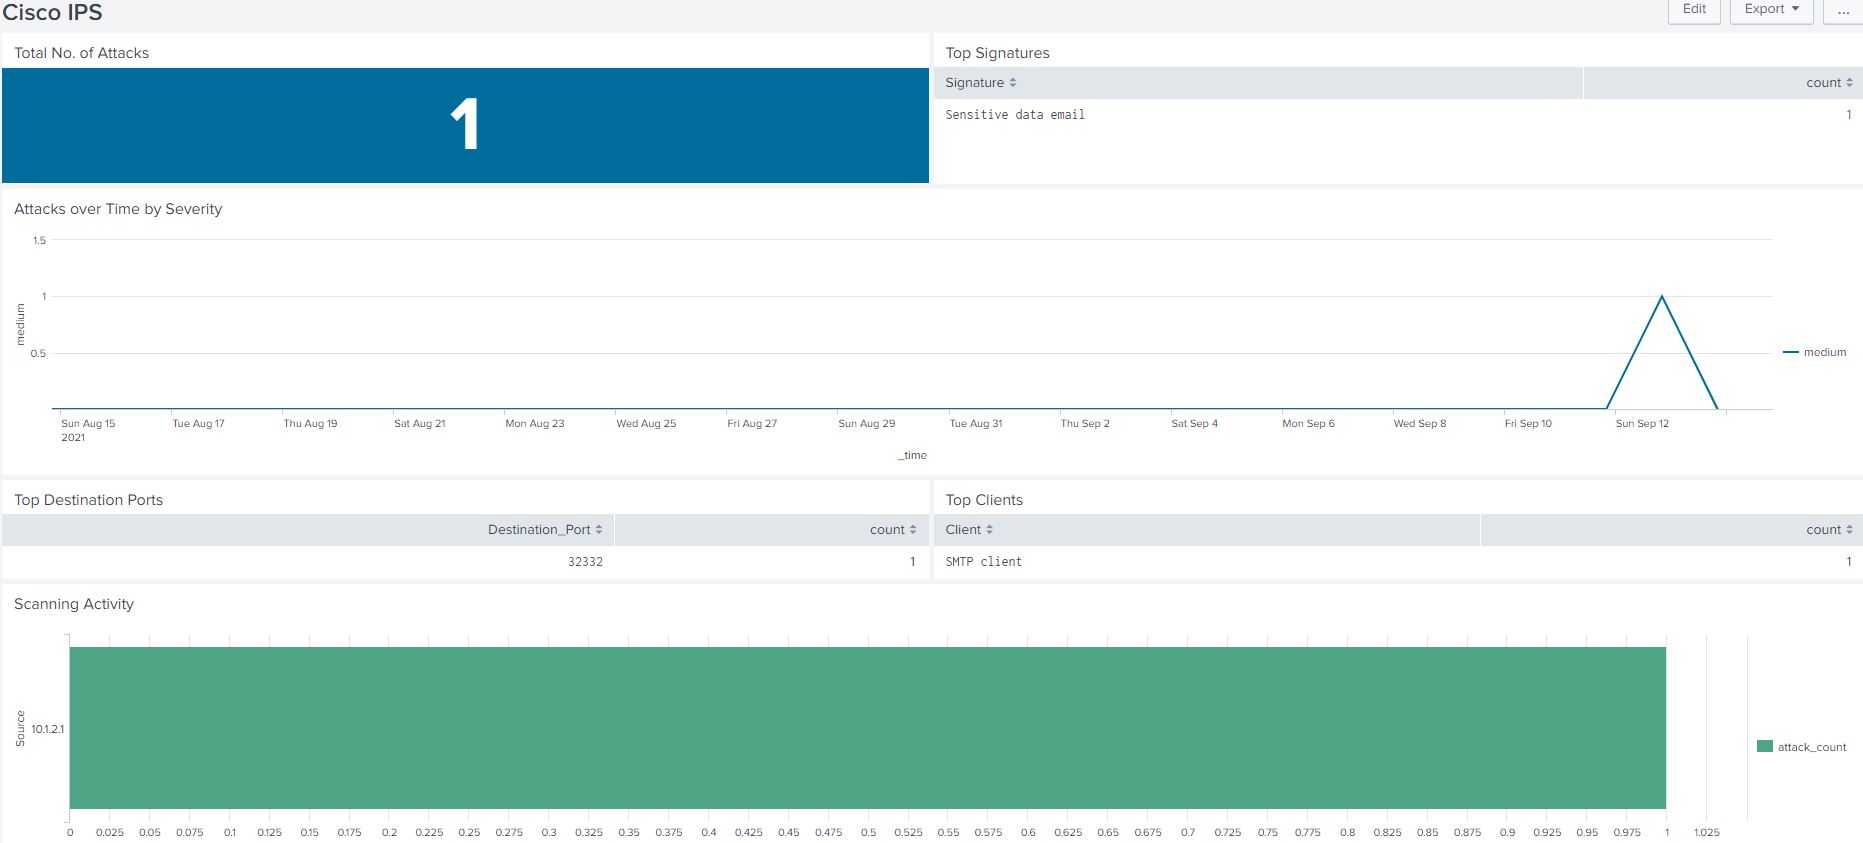This screenshot has width=1863, height=843.
Task: Click the Scanning Activity panel title
Action: click(x=74, y=604)
